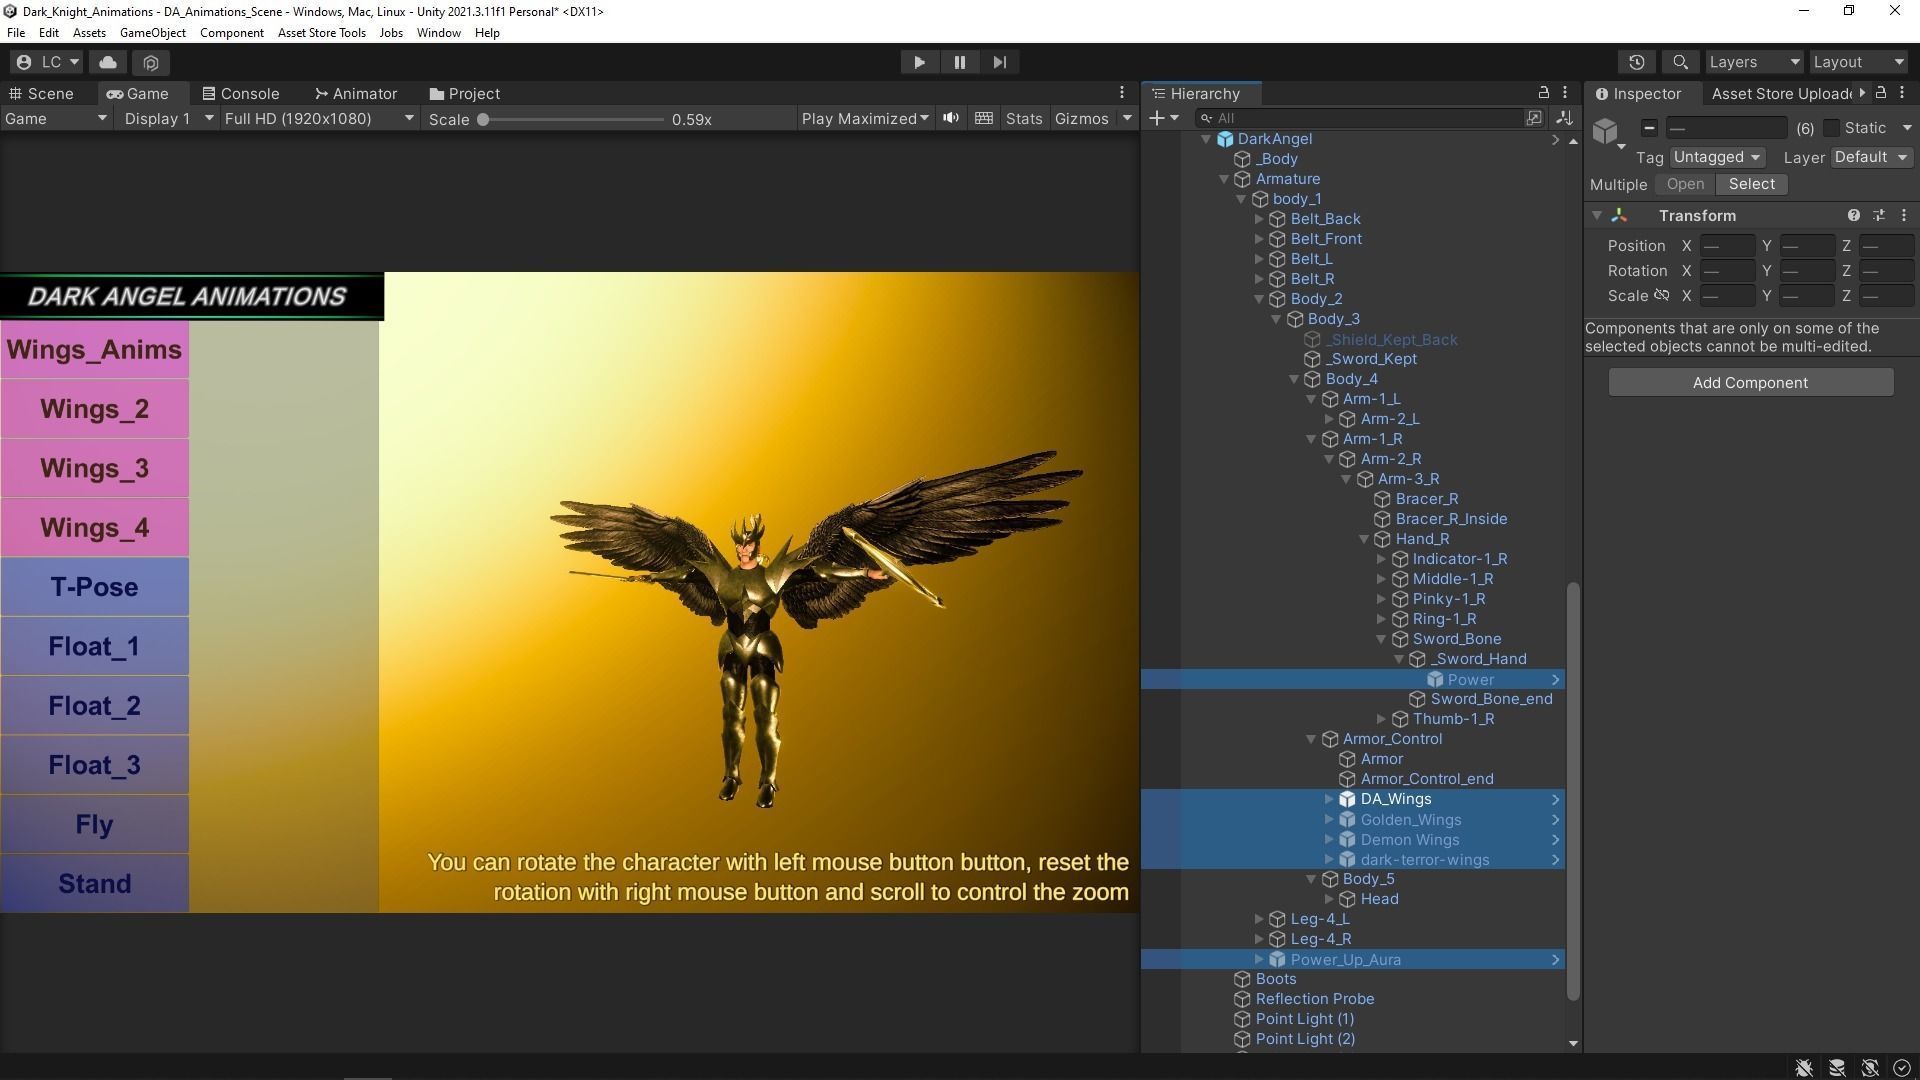Open the Full HD resolution dropdown
Screen dimensions: 1920x1080
pyautogui.click(x=318, y=118)
